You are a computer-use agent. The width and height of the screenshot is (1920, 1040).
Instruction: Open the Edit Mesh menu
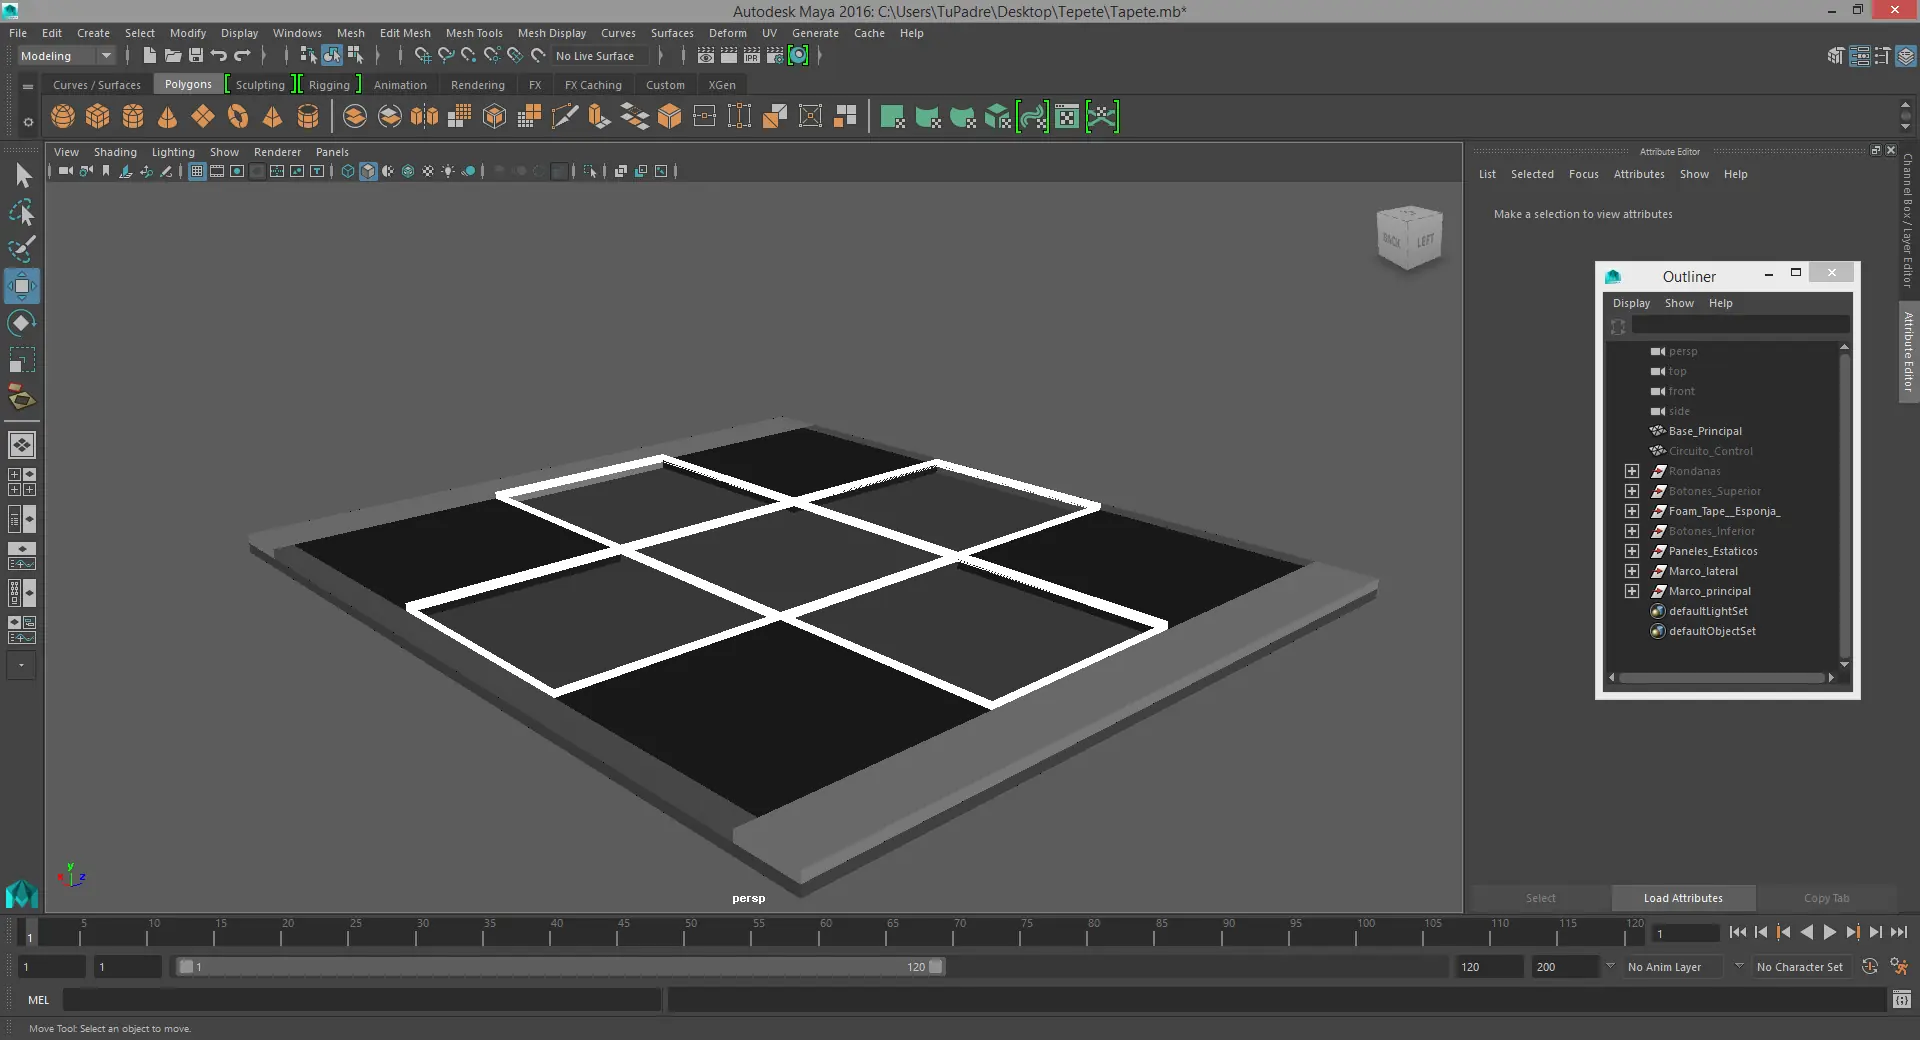tap(405, 33)
